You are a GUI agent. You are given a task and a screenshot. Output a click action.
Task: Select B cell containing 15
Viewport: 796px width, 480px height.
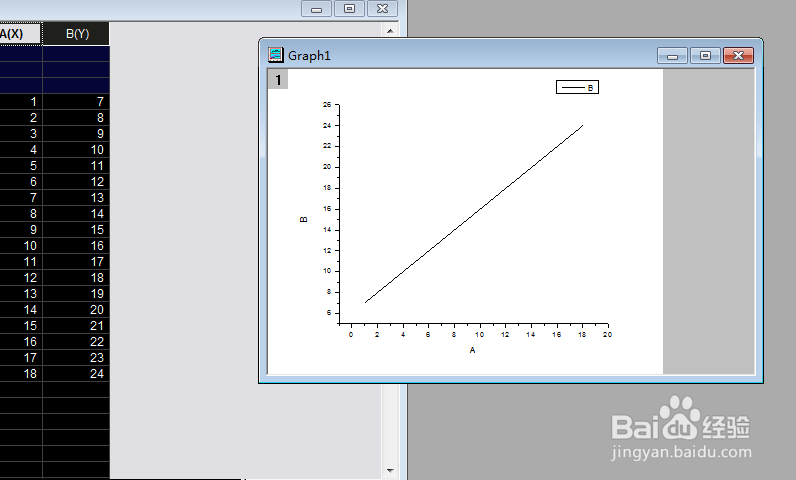click(x=76, y=229)
